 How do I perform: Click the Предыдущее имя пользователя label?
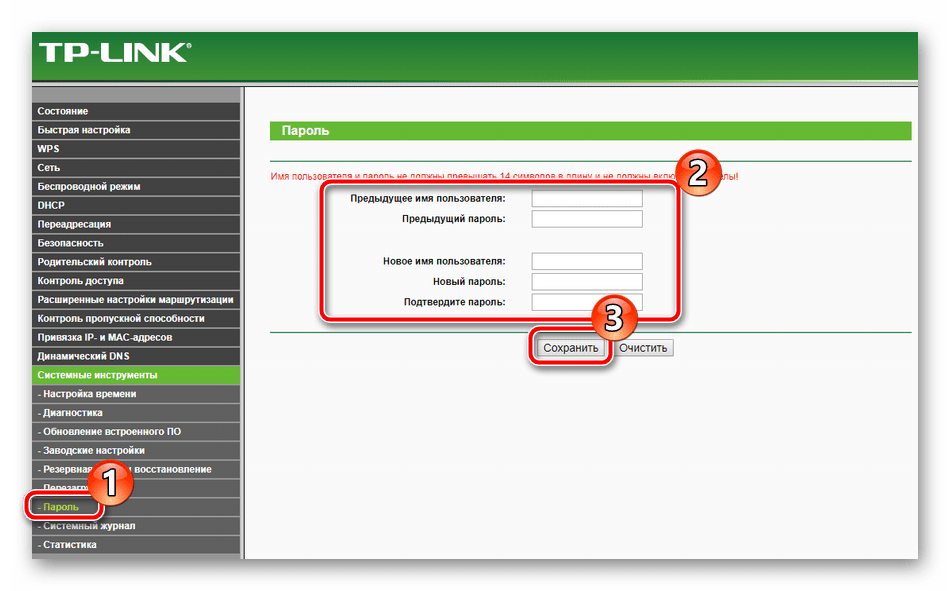(x=428, y=198)
